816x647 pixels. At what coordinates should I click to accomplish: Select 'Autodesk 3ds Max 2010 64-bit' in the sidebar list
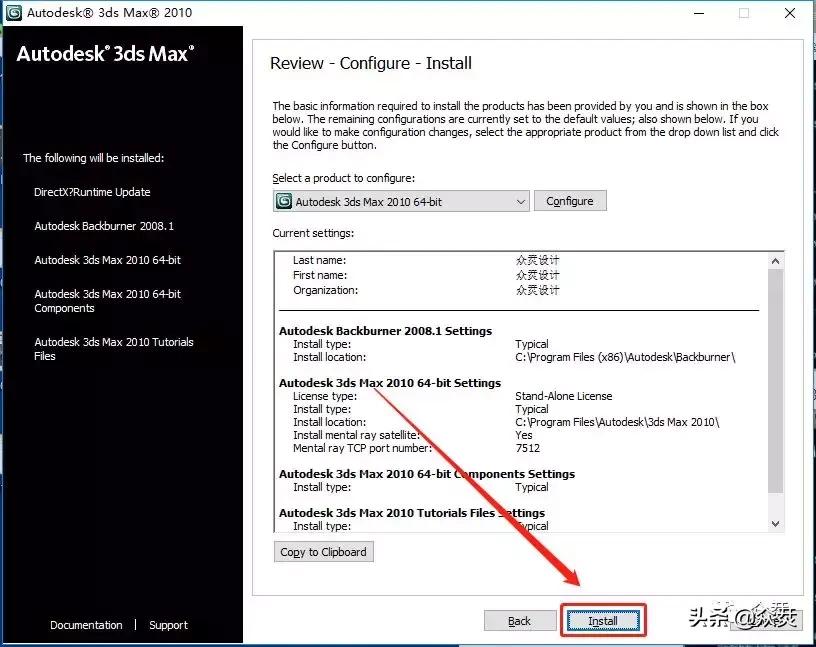tap(108, 260)
